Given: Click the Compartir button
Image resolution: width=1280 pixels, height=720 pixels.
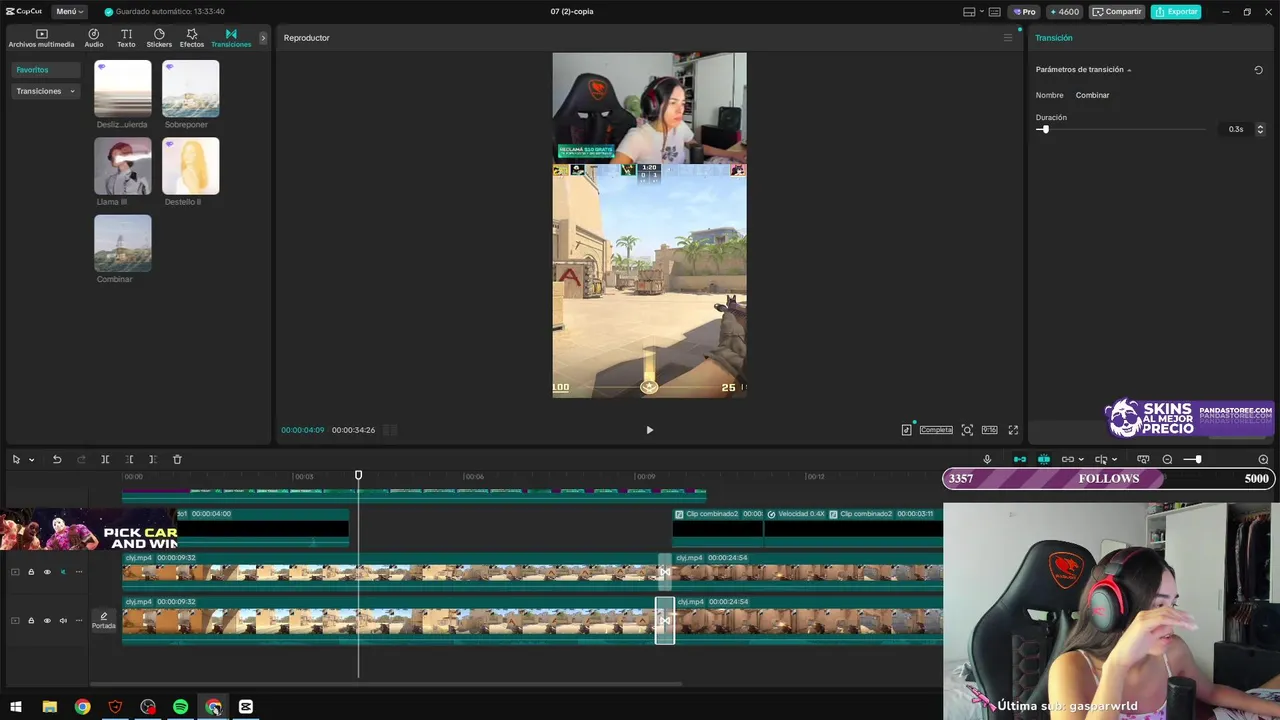Looking at the screenshot, I should click(x=1117, y=12).
